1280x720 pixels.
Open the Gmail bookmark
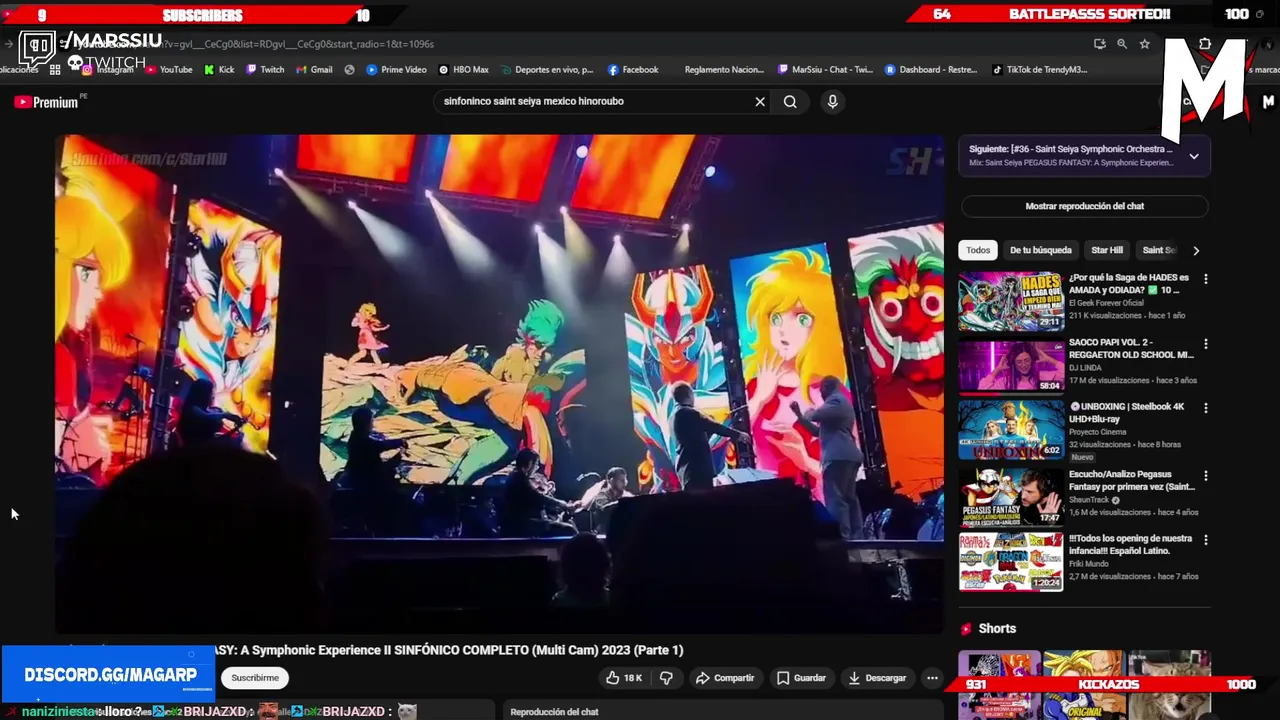(314, 70)
